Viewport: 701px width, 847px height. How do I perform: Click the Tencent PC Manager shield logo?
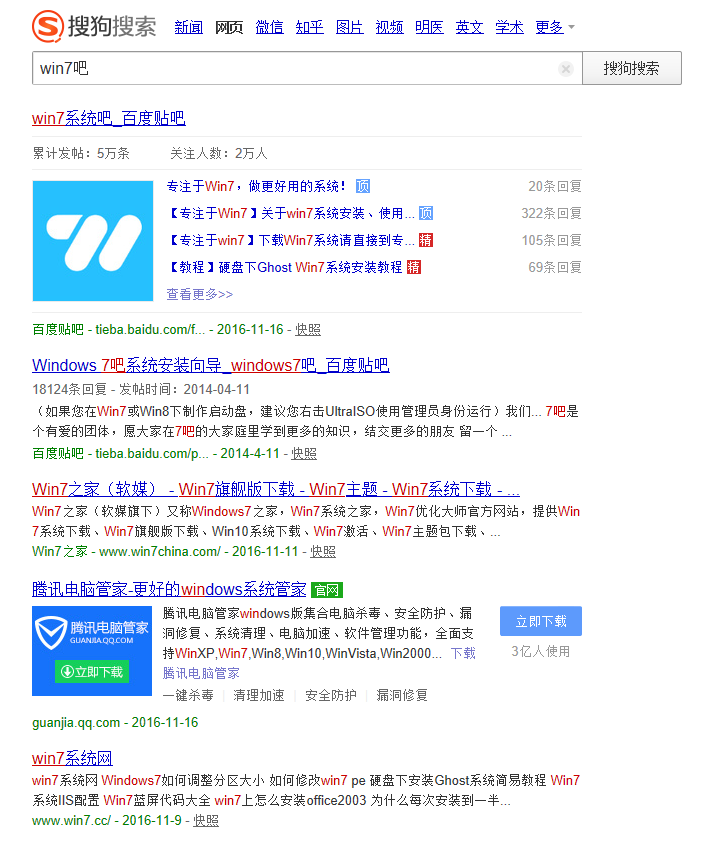pos(51,633)
